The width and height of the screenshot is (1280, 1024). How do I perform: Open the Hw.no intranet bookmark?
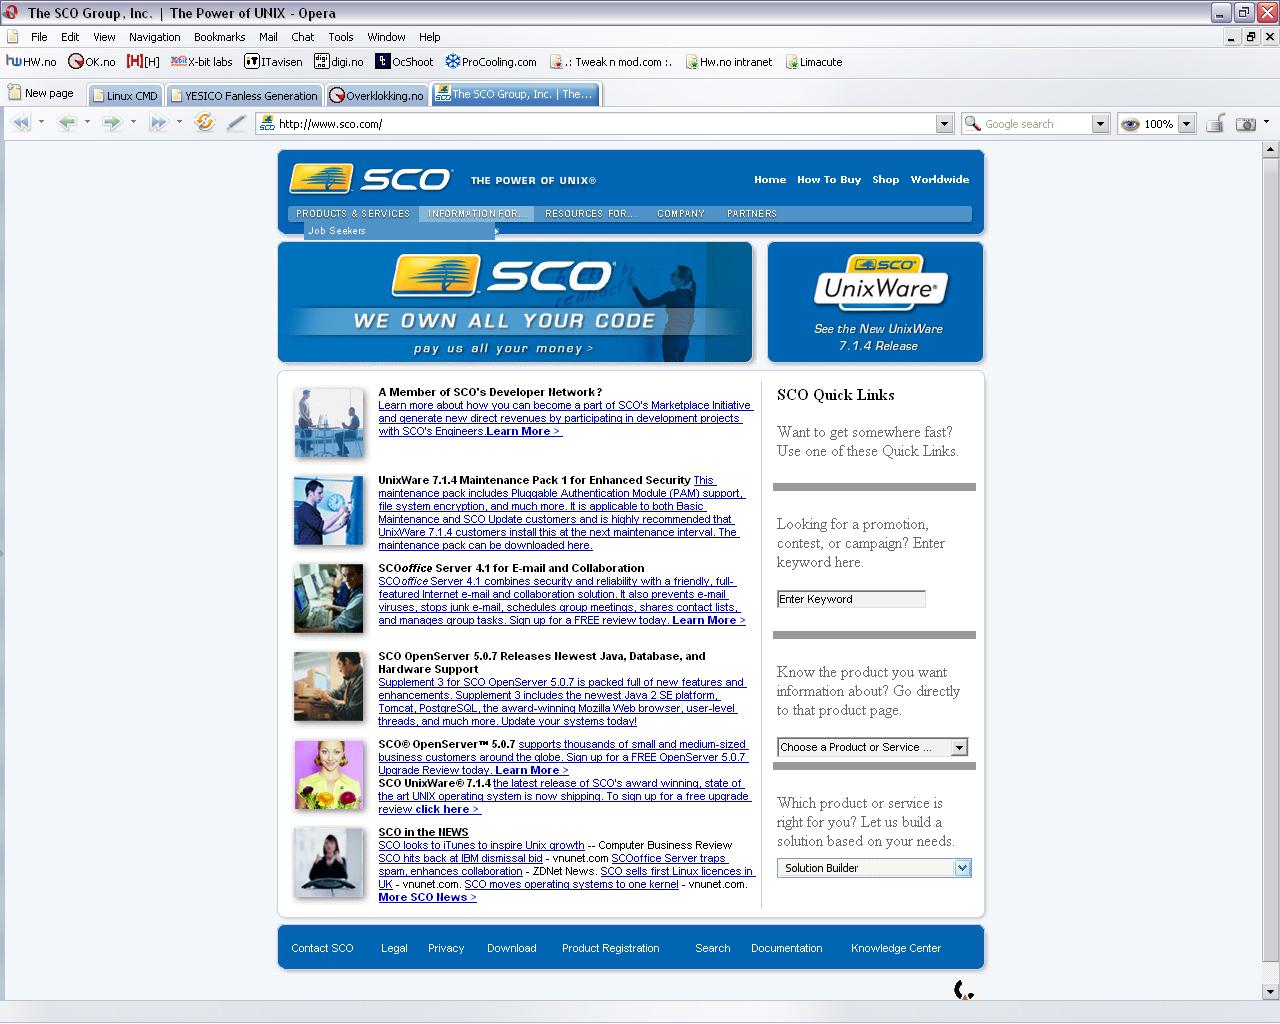pyautogui.click(x=729, y=62)
